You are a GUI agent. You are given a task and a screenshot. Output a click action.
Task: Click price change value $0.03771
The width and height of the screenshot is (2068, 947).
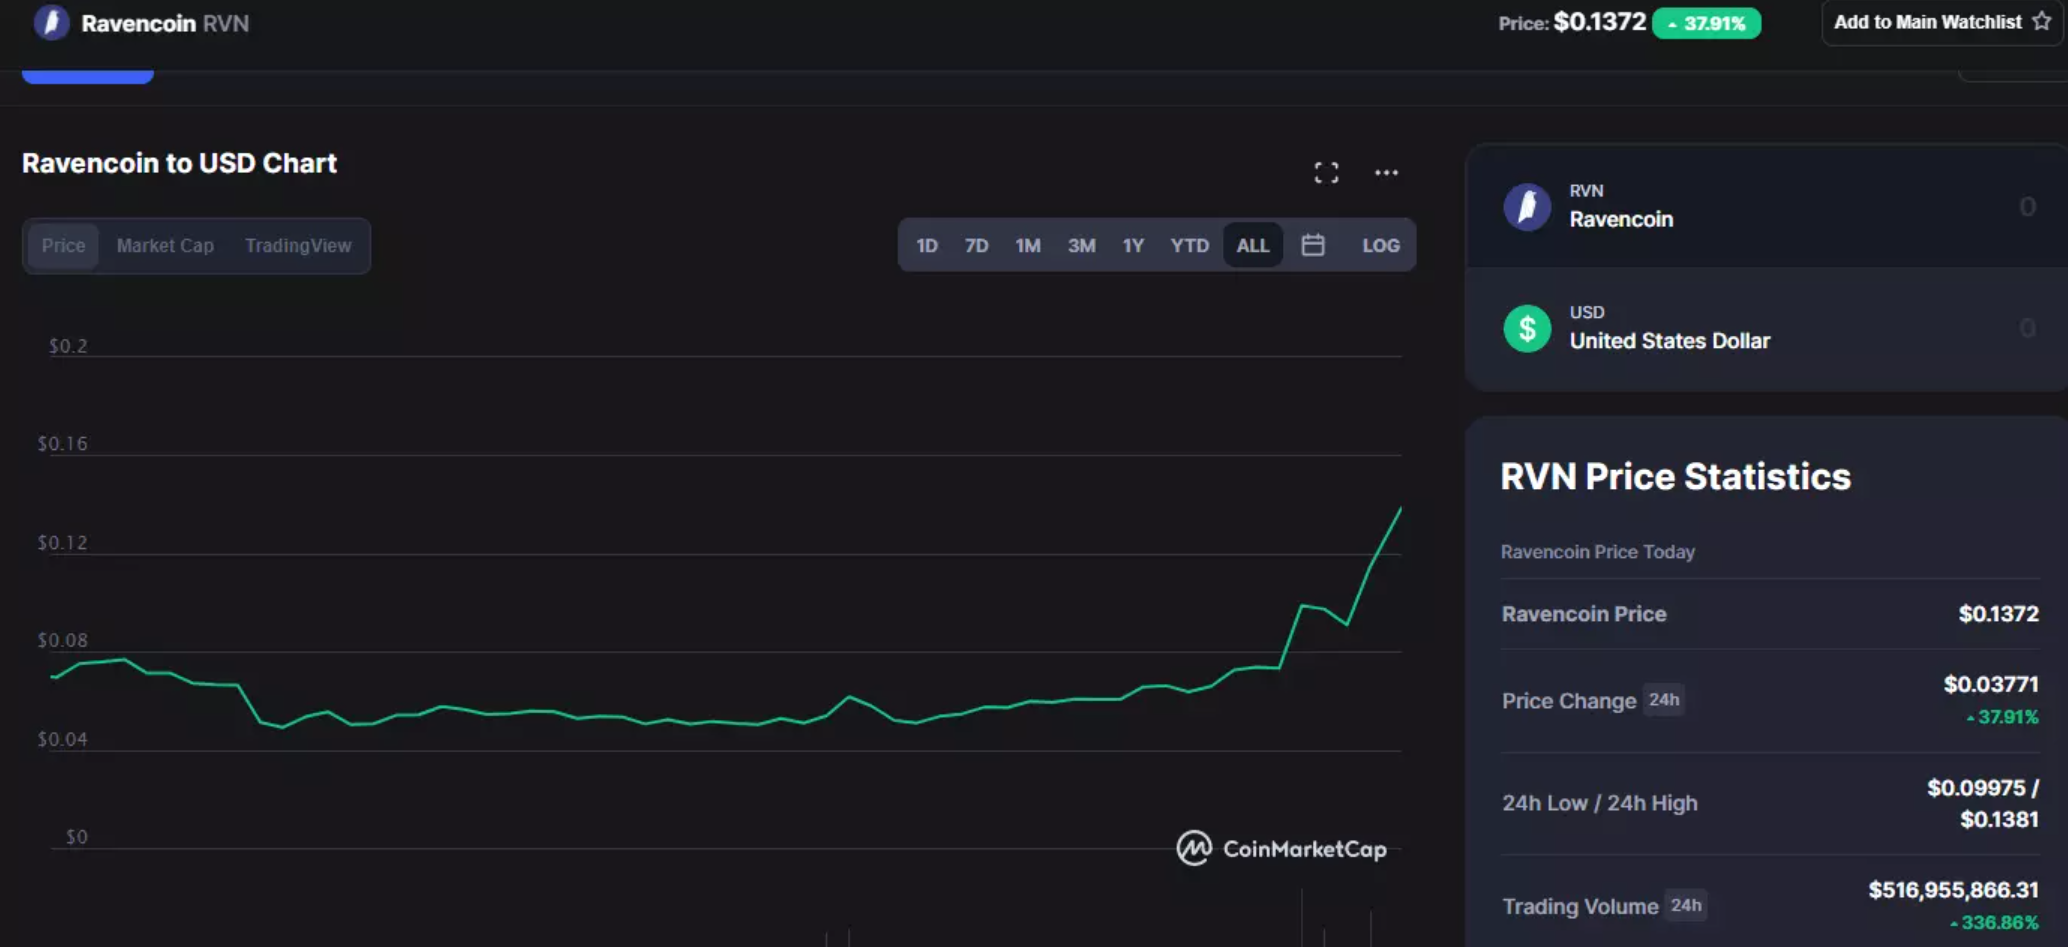[1990, 684]
